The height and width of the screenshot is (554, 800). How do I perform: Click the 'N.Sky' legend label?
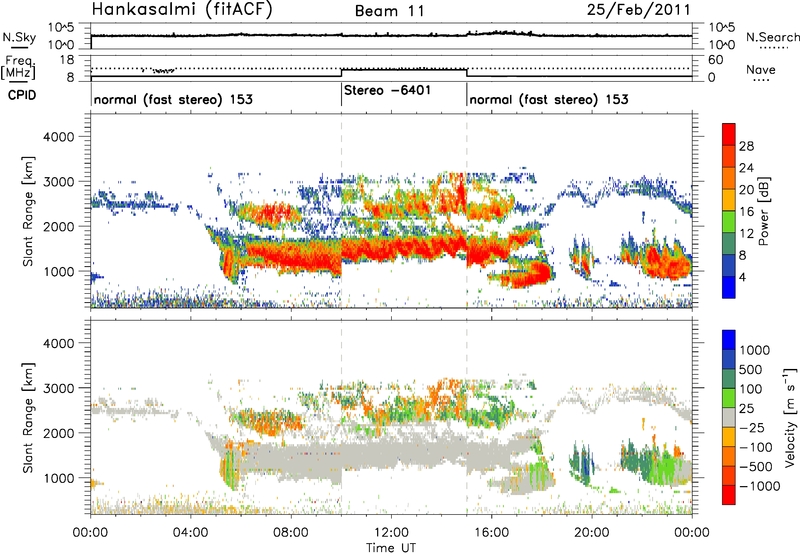point(19,37)
